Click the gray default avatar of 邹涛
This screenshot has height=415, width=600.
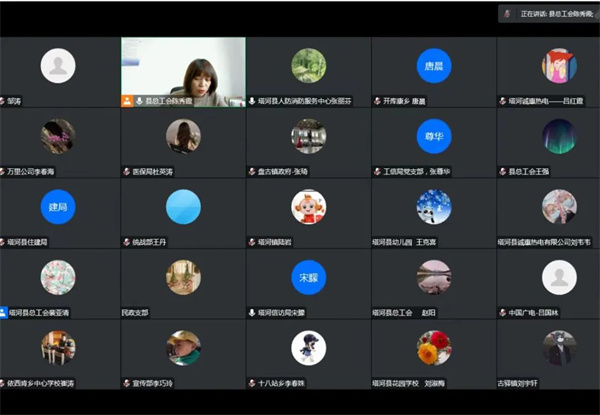coord(58,65)
